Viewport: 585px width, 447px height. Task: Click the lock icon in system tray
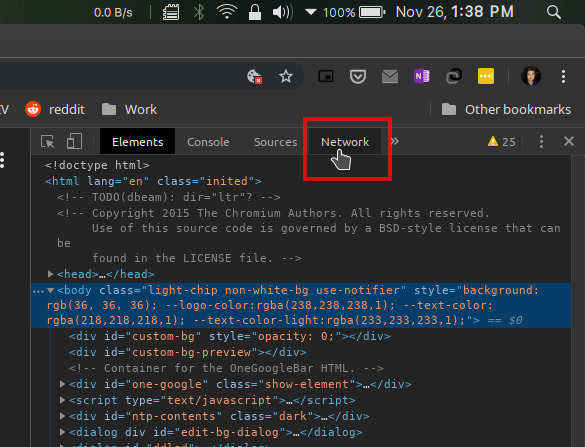[255, 12]
